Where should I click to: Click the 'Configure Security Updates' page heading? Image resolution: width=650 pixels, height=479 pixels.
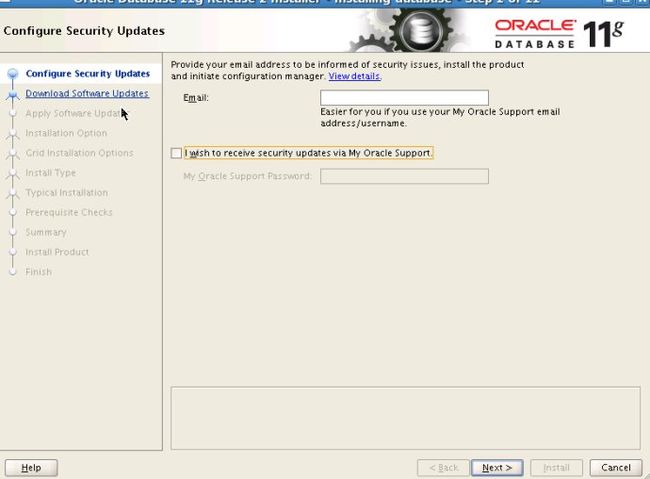pyautogui.click(x=84, y=31)
